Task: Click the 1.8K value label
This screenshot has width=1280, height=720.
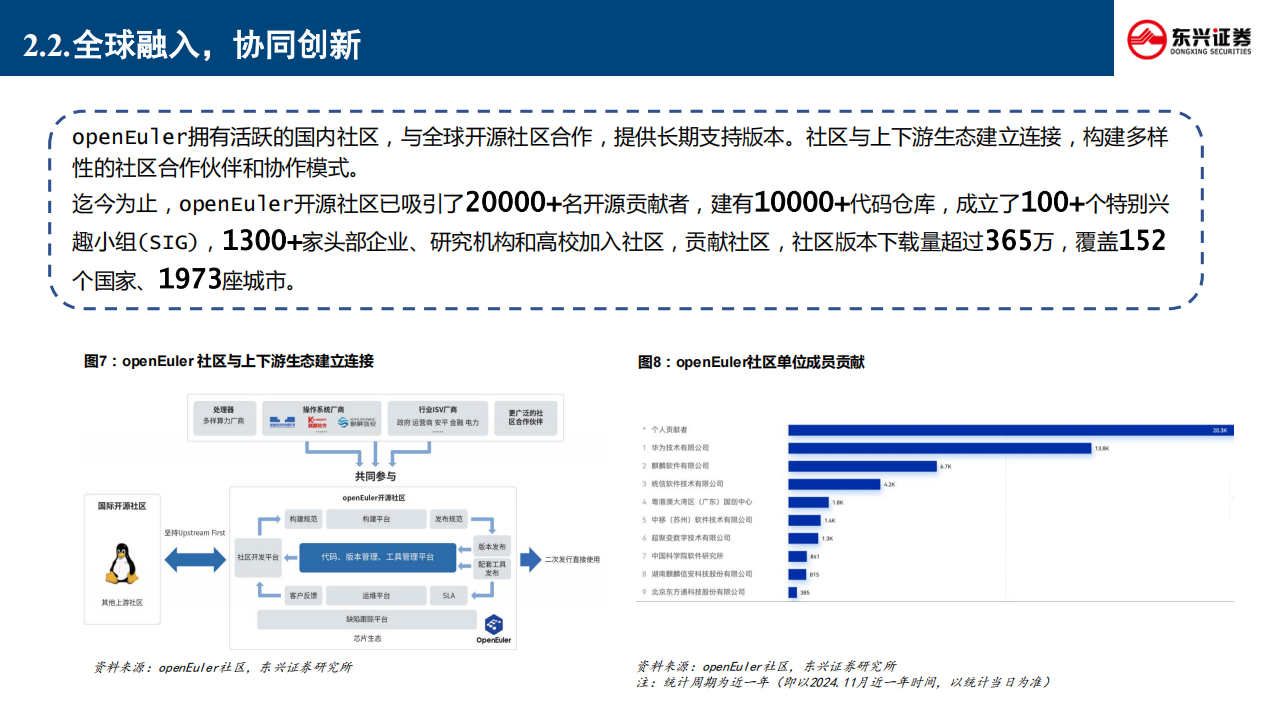Action: (x=838, y=502)
